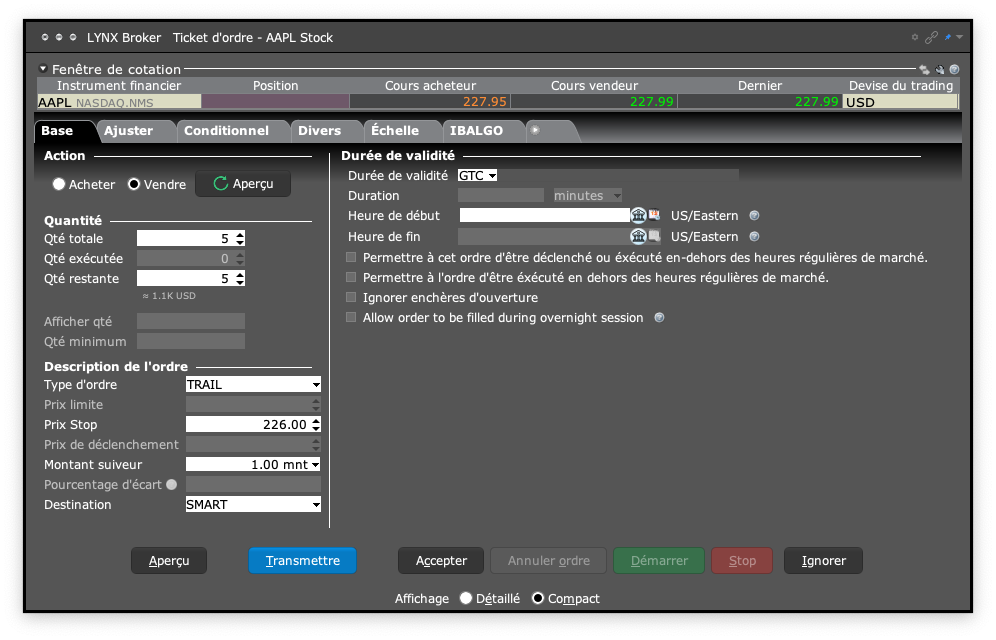Click the empty Position cell
The width and height of the screenshot is (996, 640).
(275, 102)
